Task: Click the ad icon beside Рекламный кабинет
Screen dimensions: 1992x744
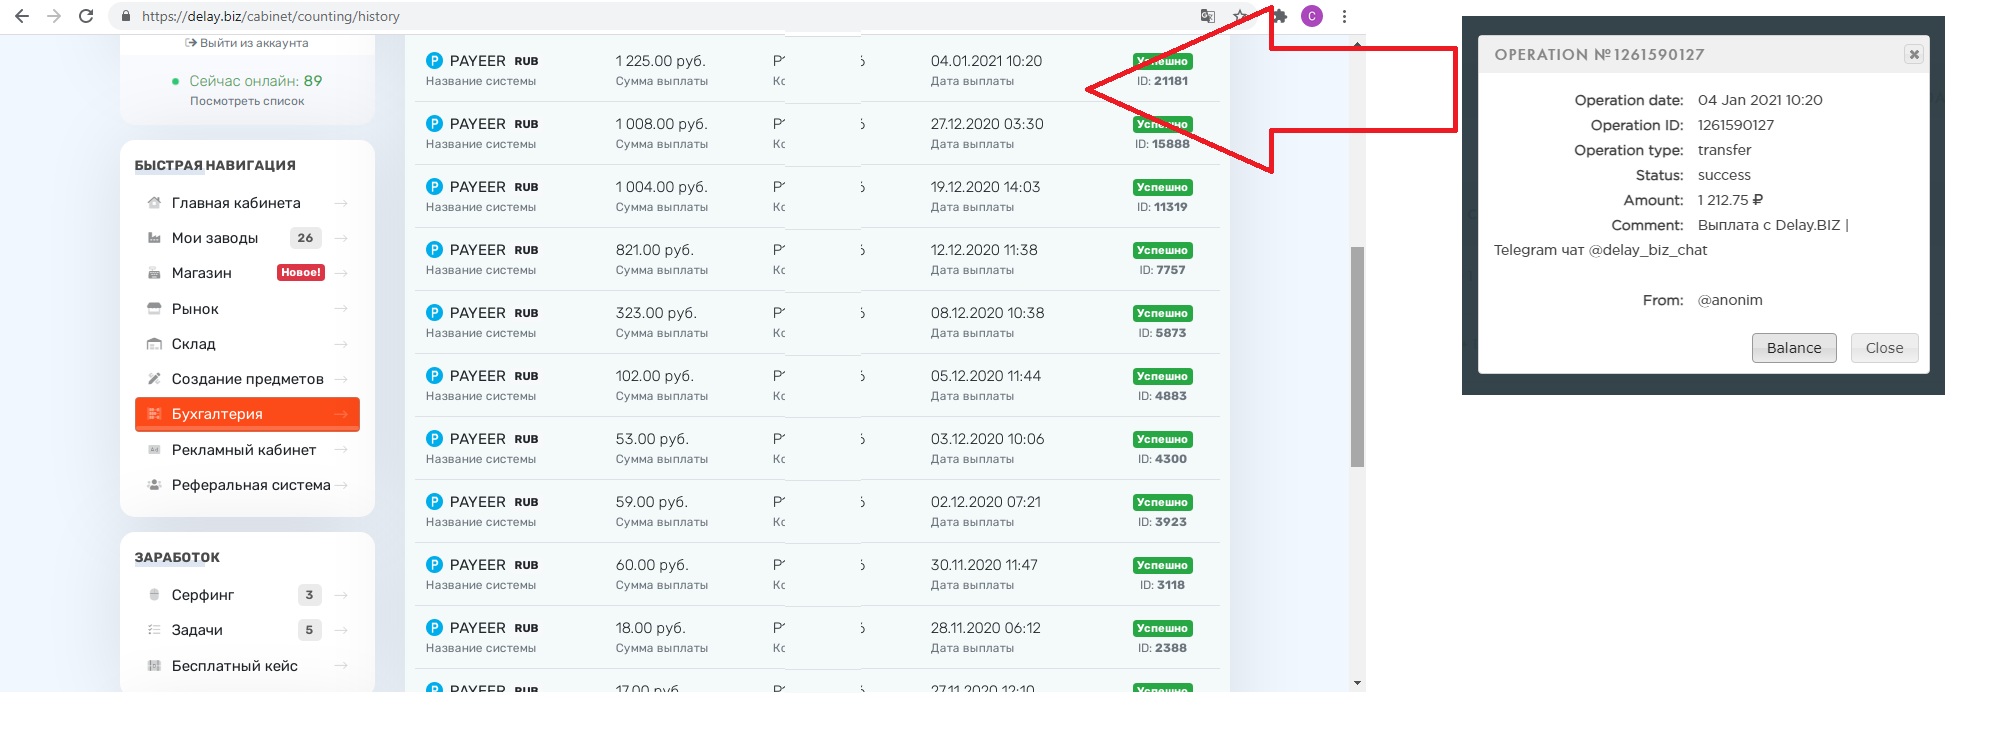Action: pos(154,450)
